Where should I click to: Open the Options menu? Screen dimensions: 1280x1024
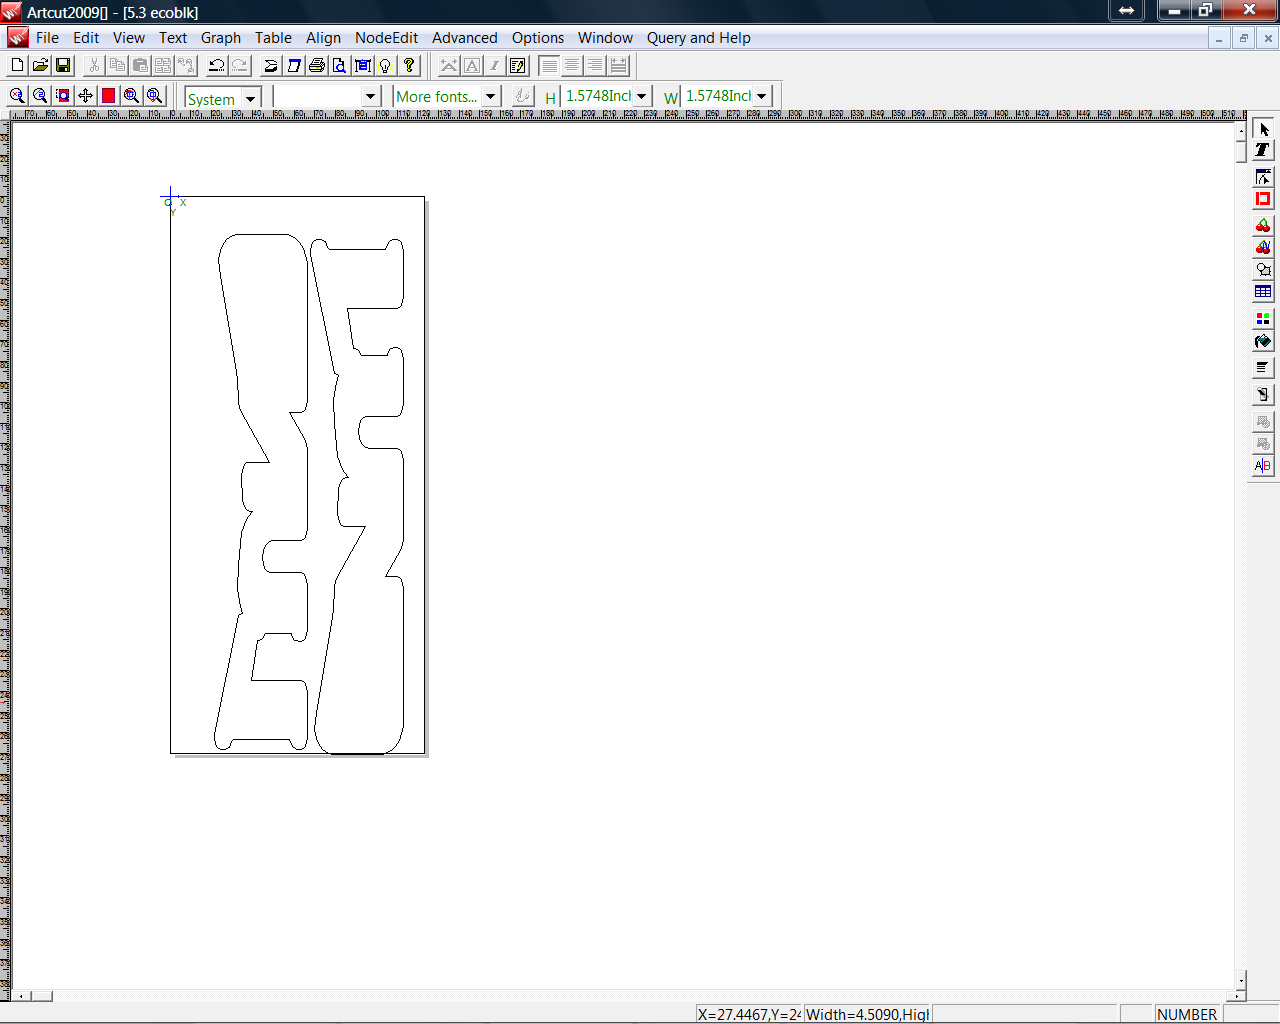[x=538, y=38]
